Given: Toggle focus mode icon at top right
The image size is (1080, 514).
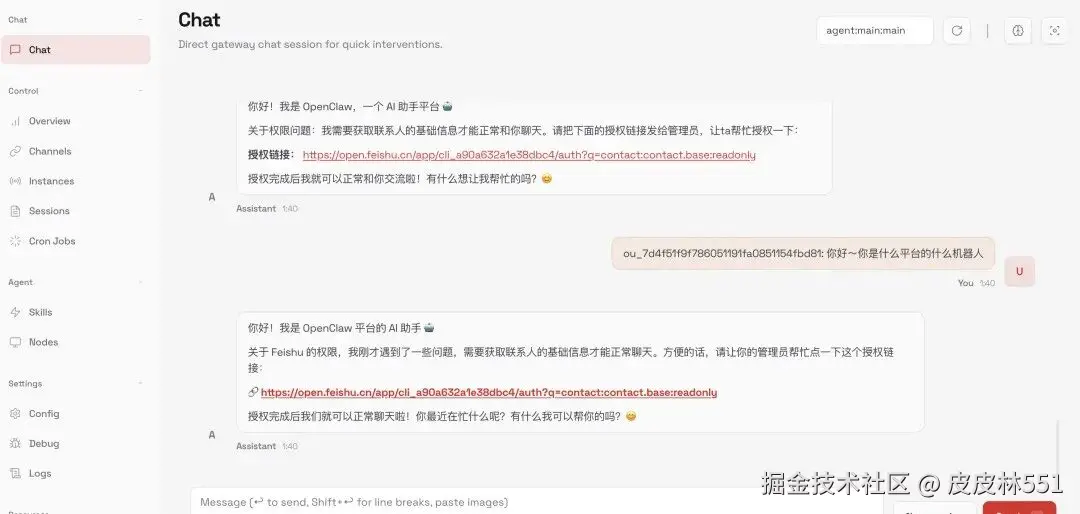Looking at the screenshot, I should pyautogui.click(x=1055, y=31).
